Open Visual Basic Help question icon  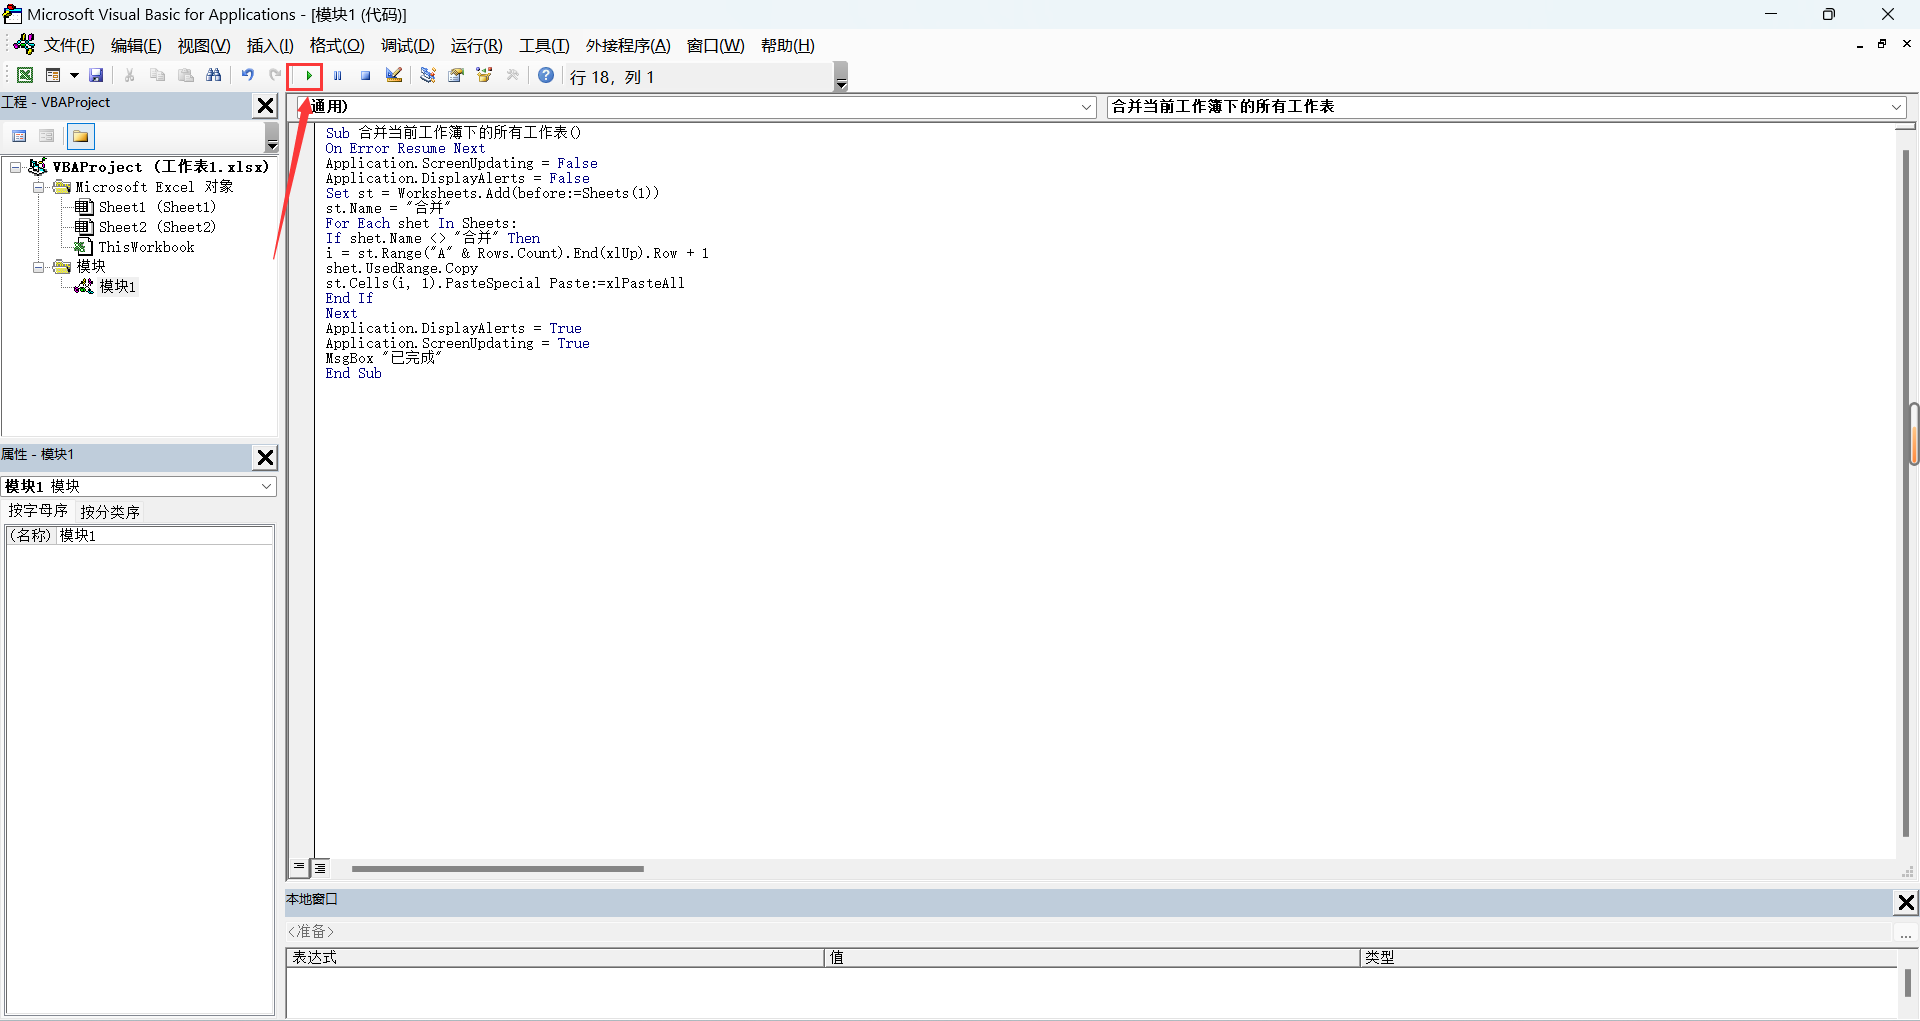[x=546, y=76]
